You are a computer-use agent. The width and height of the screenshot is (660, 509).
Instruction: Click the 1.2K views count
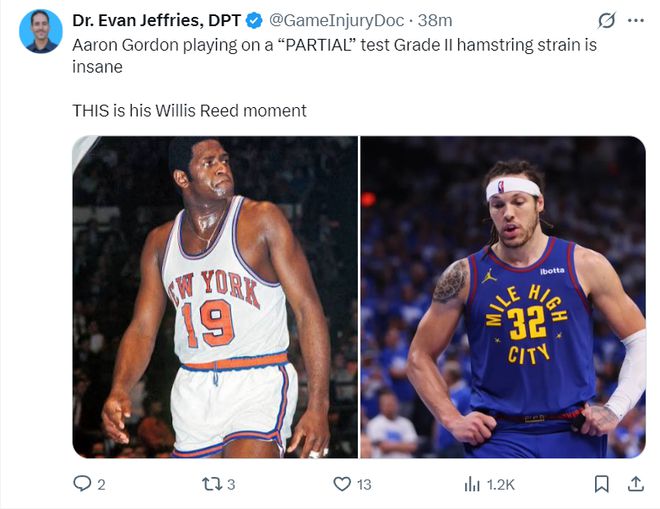tap(500, 484)
